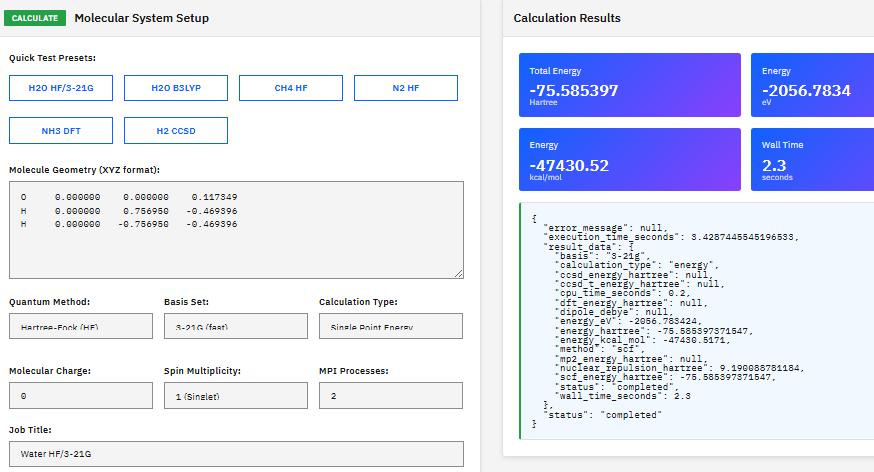The image size is (874, 472).
Task: Open the Spin Multiplicity dropdown
Action: (x=236, y=396)
